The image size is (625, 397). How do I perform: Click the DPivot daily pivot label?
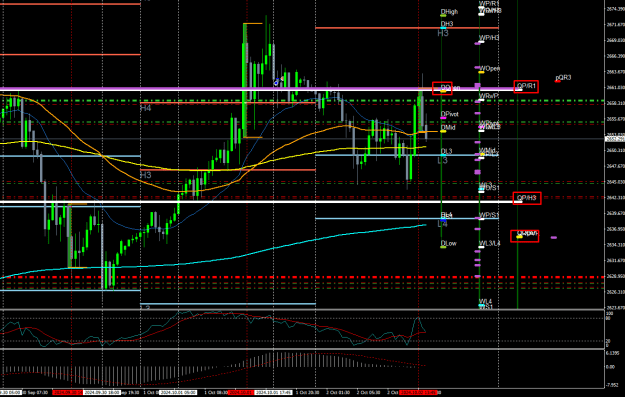tap(450, 114)
